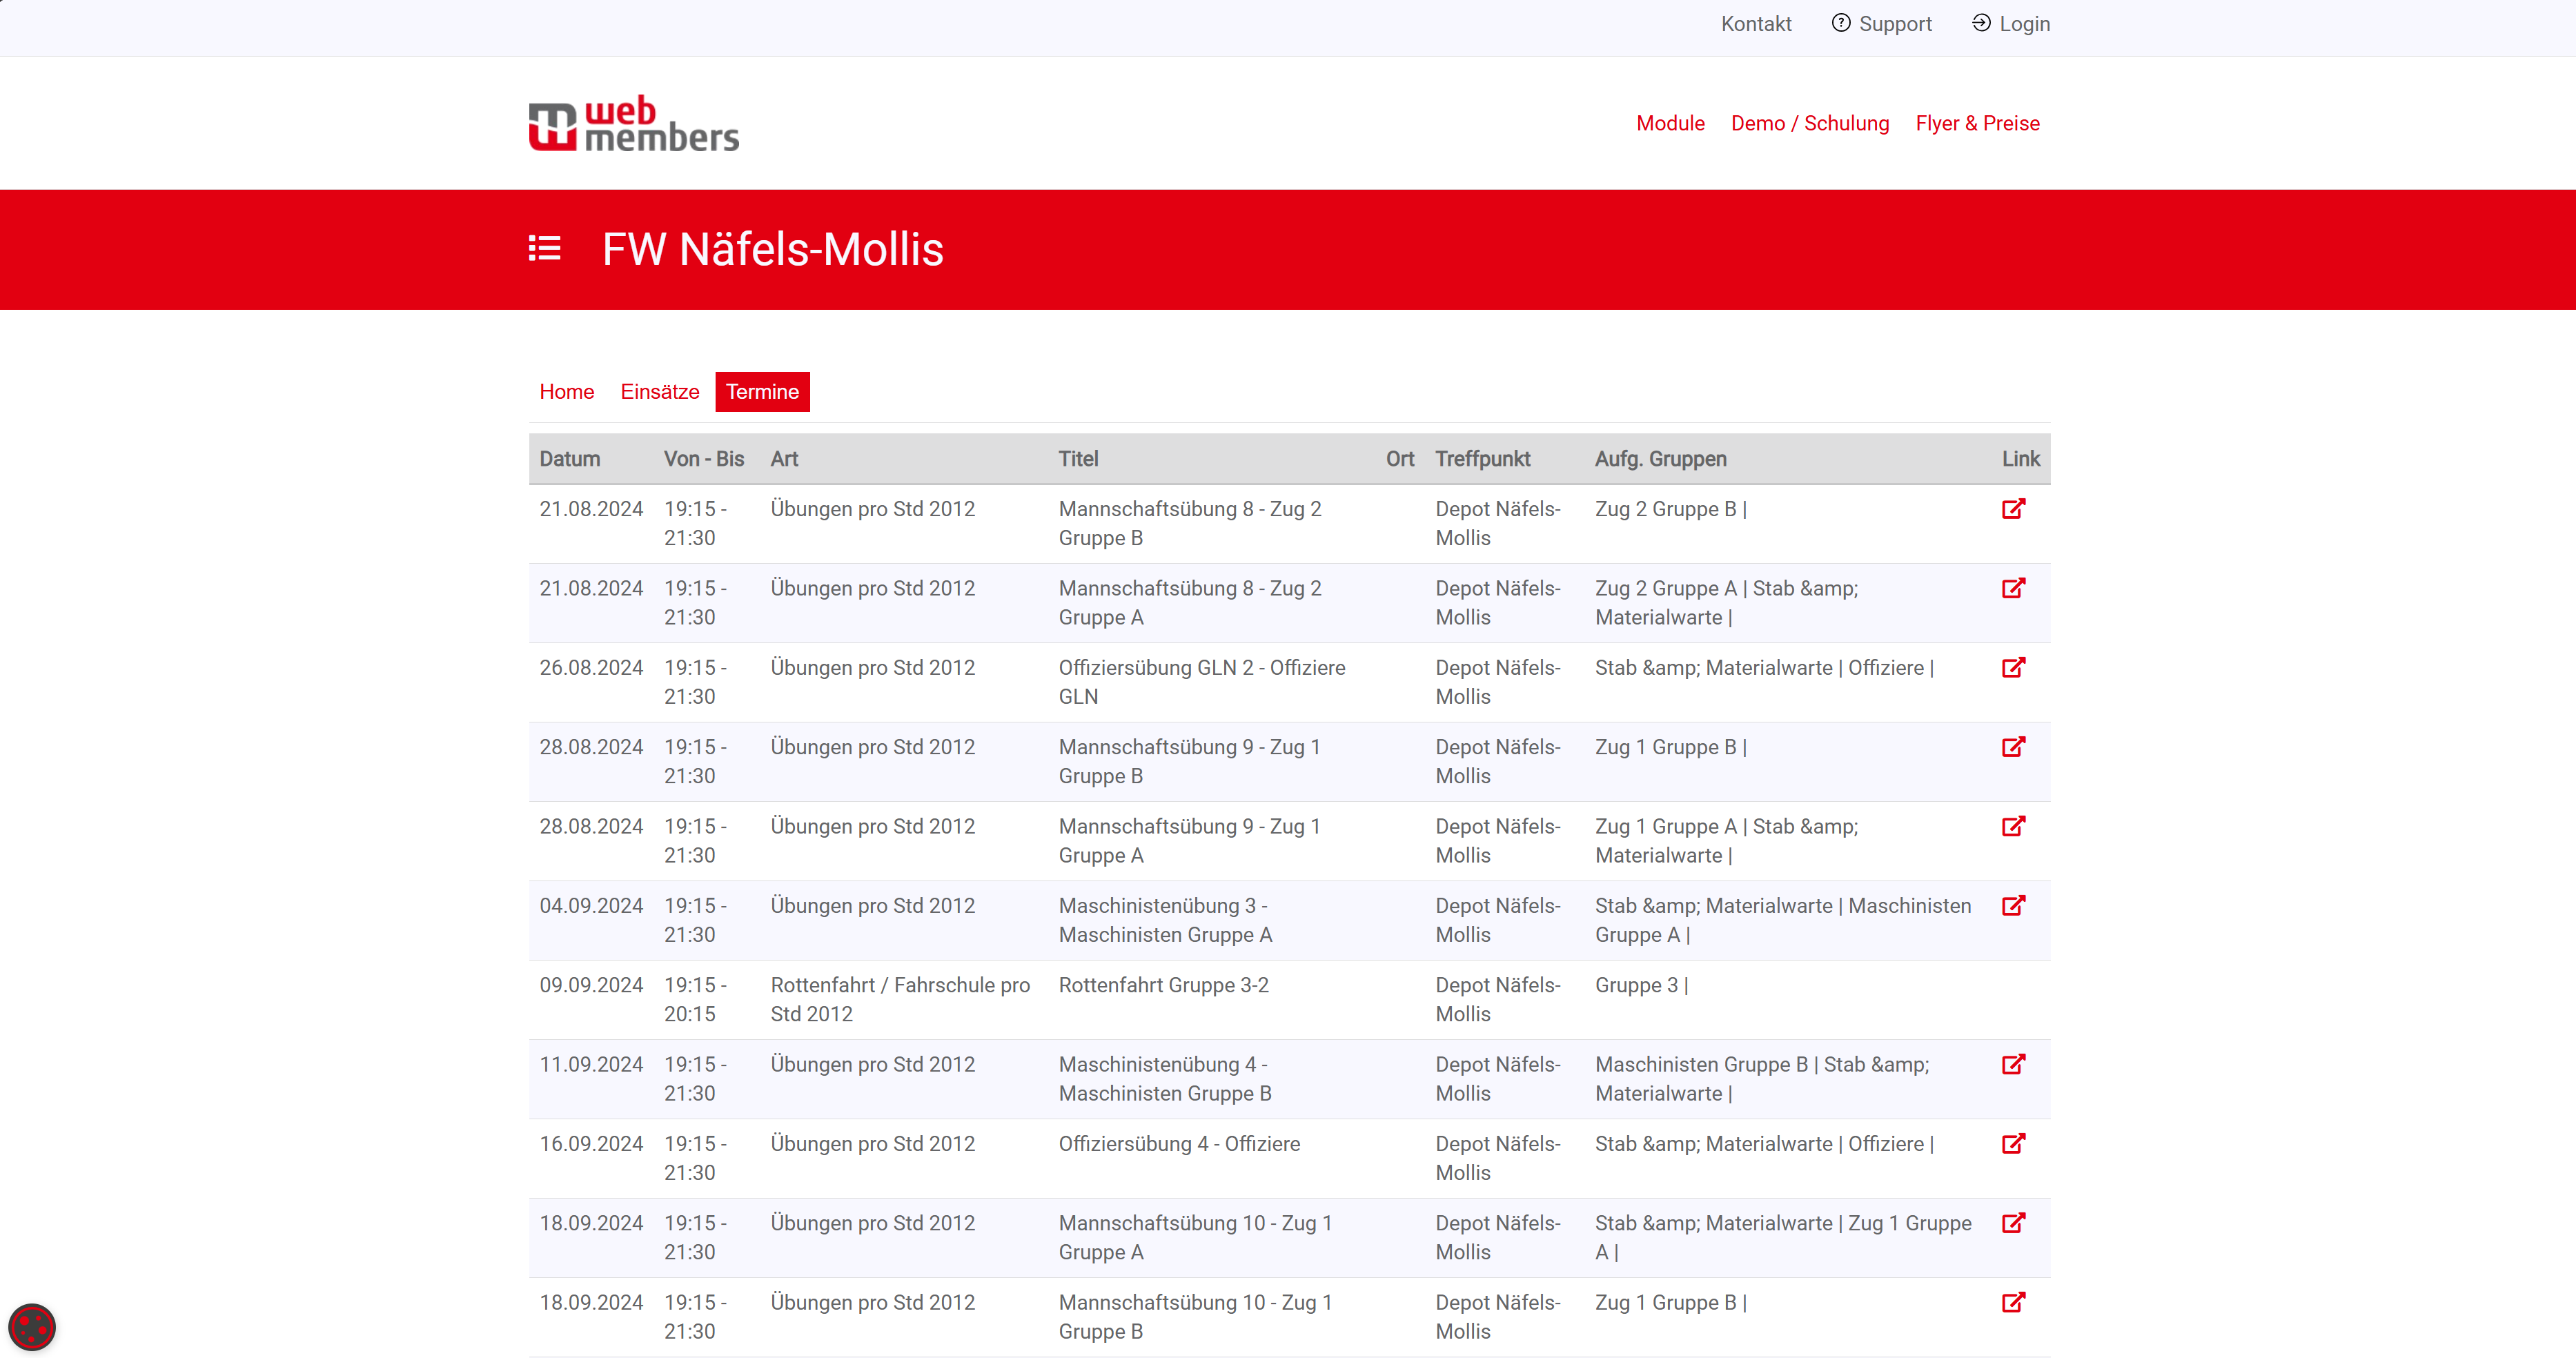The image size is (2576, 1358).
Task: Open link icon for Maschinistenübung 4 row
Action: coord(2013,1065)
